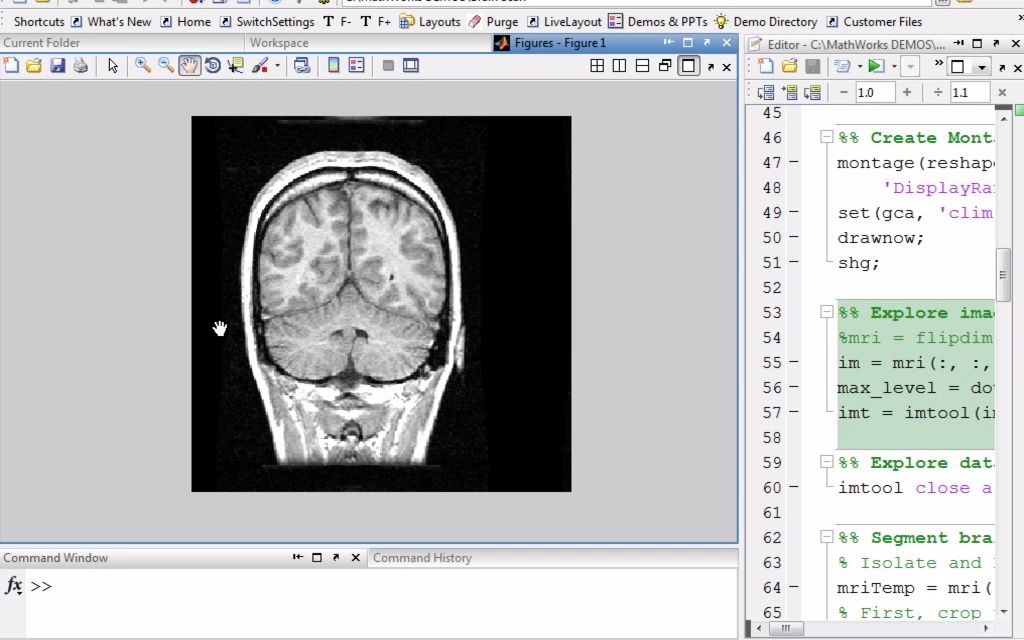Save the figure with the disk icon
Image resolution: width=1024 pixels, height=640 pixels.
tap(57, 66)
